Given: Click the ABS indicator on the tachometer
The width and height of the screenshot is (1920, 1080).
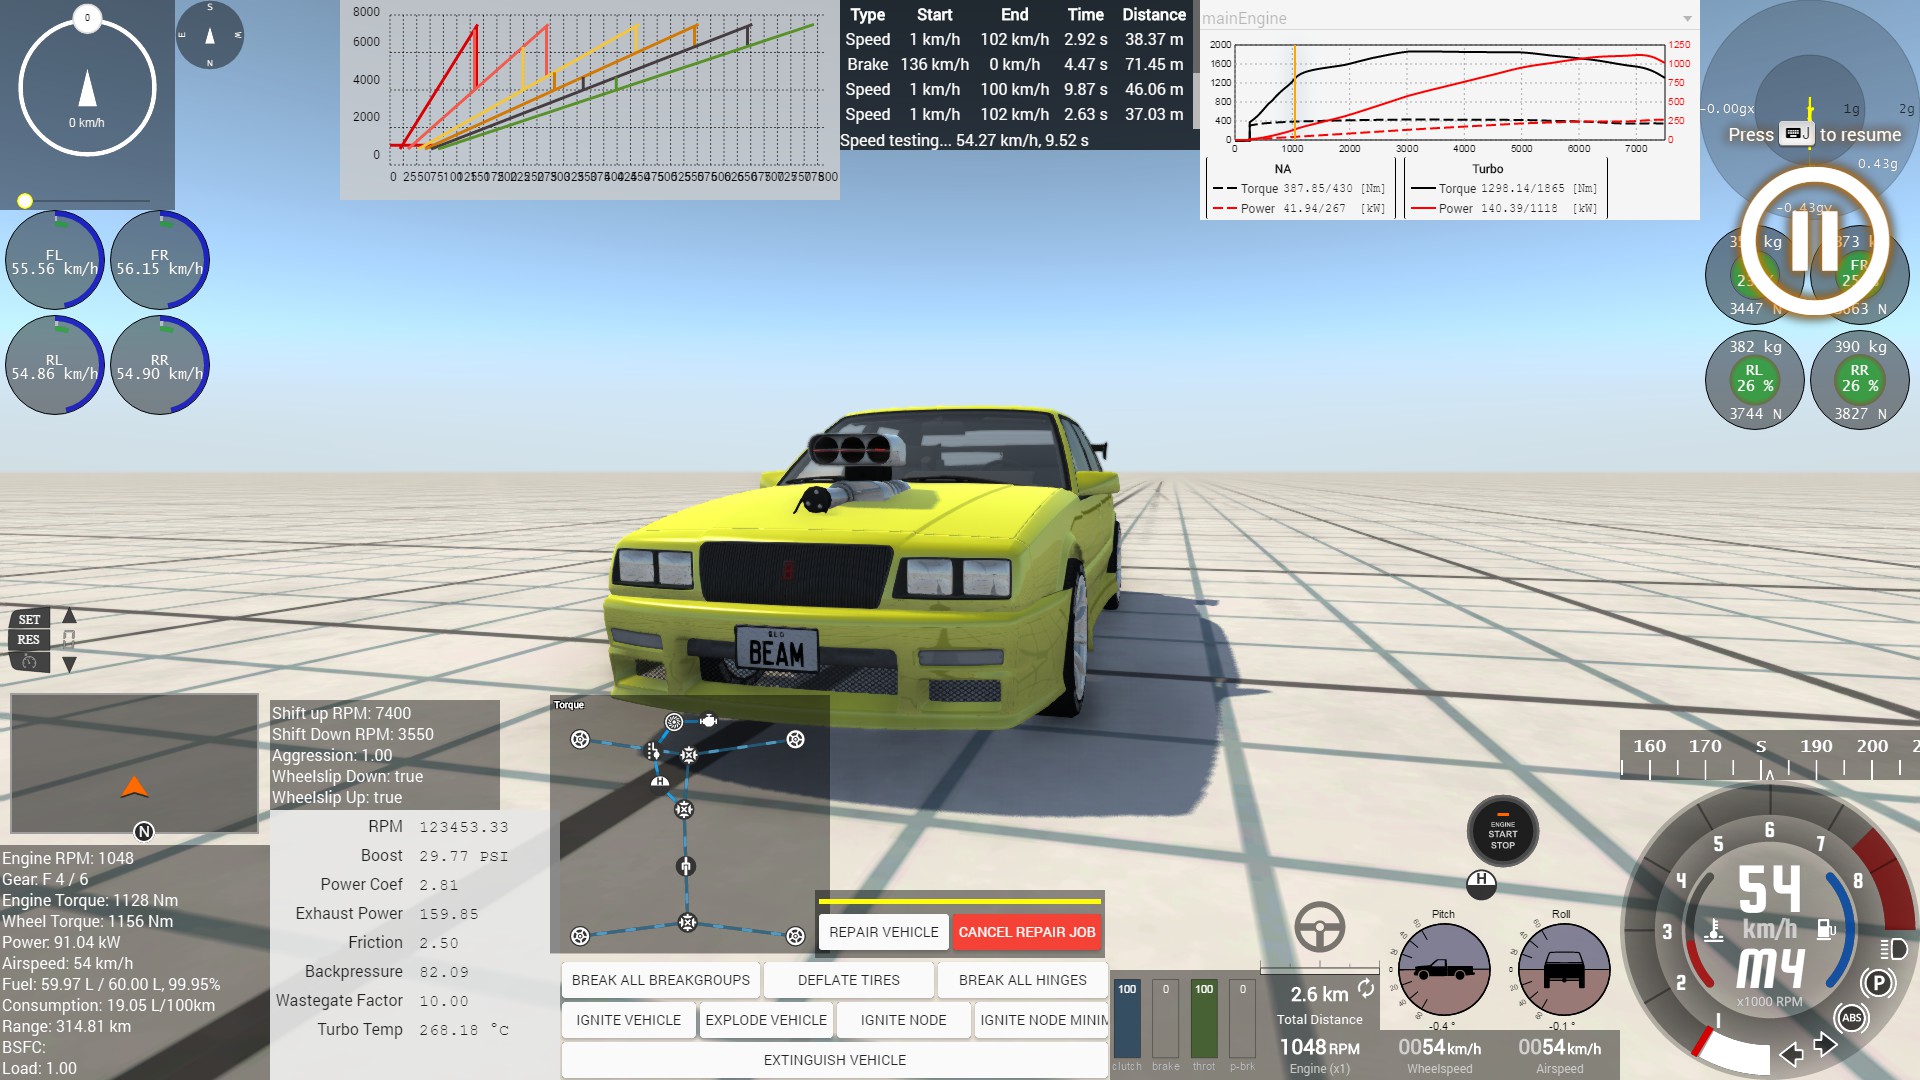Looking at the screenshot, I should (x=1851, y=1018).
